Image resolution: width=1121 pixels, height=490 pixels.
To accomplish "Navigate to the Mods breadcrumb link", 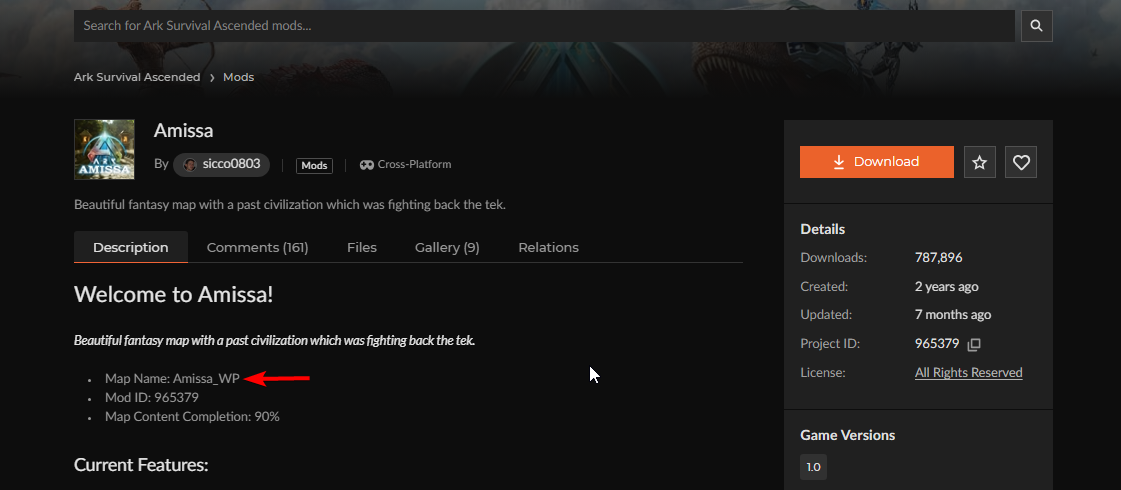I will click(238, 78).
